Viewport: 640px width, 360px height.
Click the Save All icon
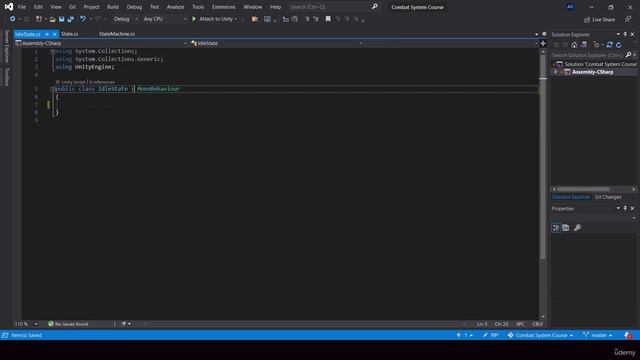click(71, 19)
